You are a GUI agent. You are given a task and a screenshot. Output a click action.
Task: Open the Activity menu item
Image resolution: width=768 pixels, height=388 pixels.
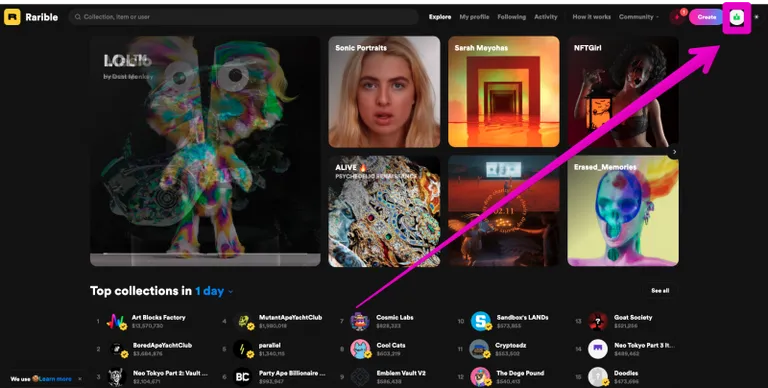click(x=546, y=17)
